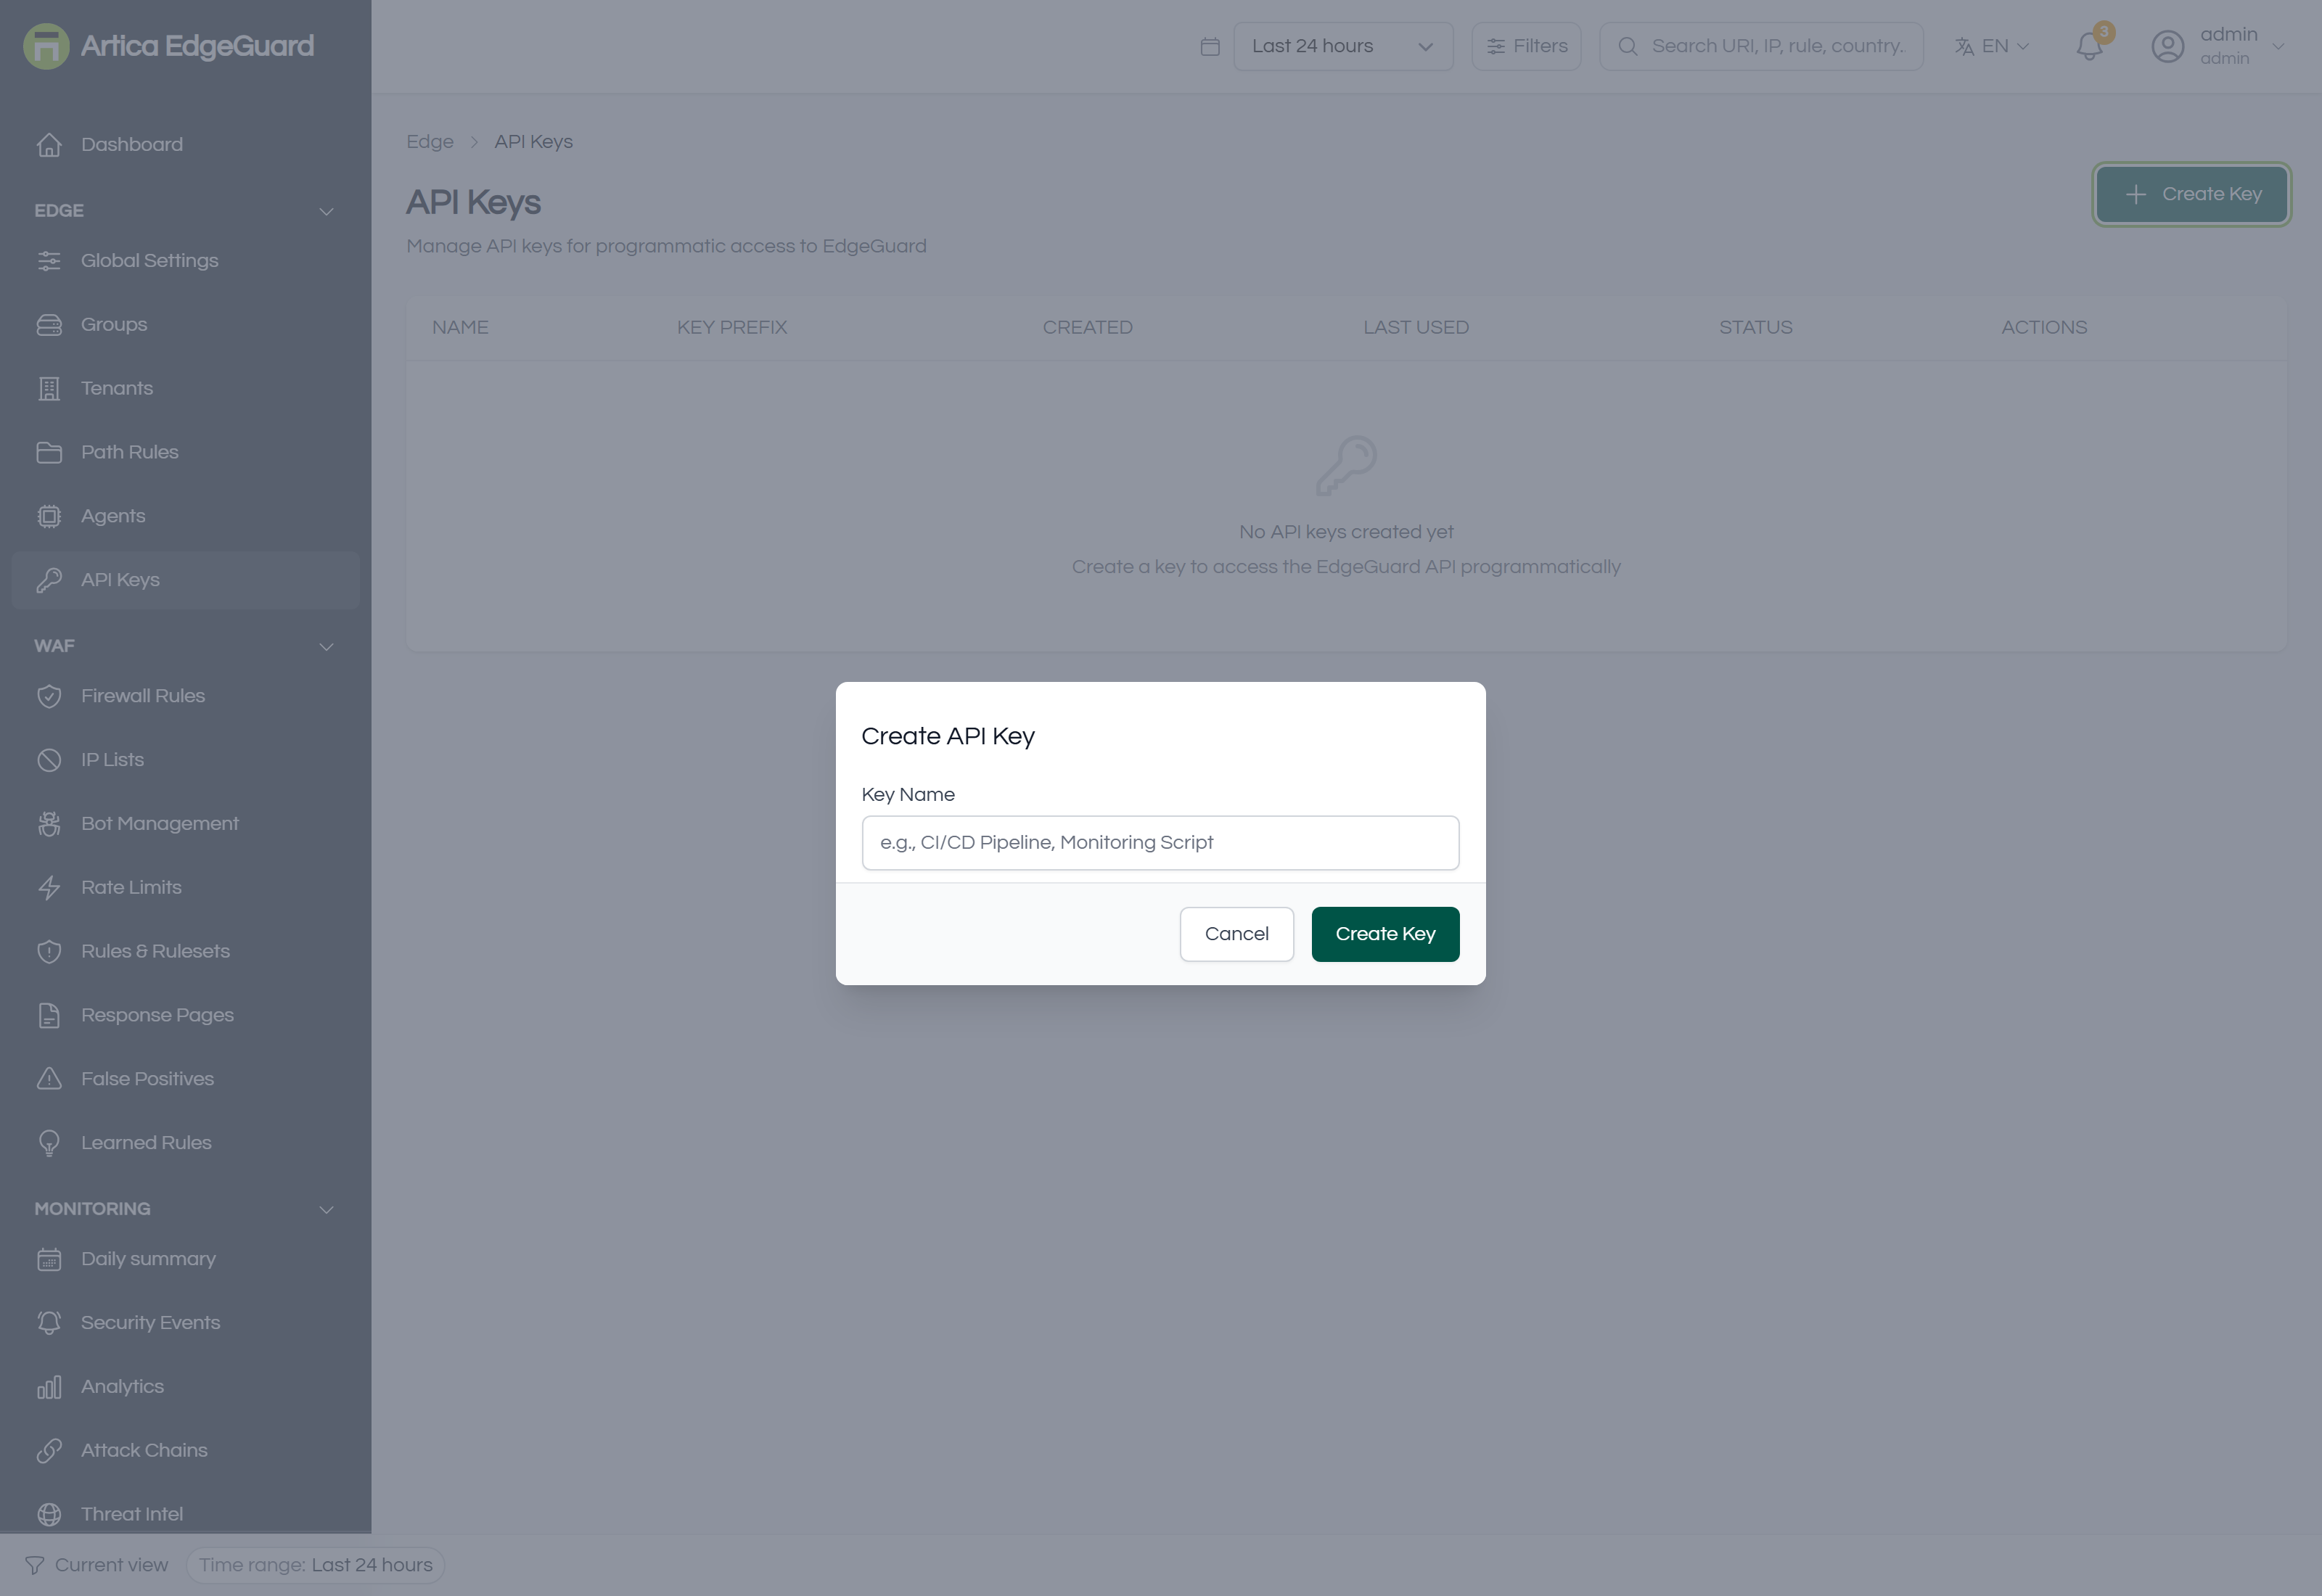
Task: Open Path Rules from the sidebar
Action: click(185, 452)
